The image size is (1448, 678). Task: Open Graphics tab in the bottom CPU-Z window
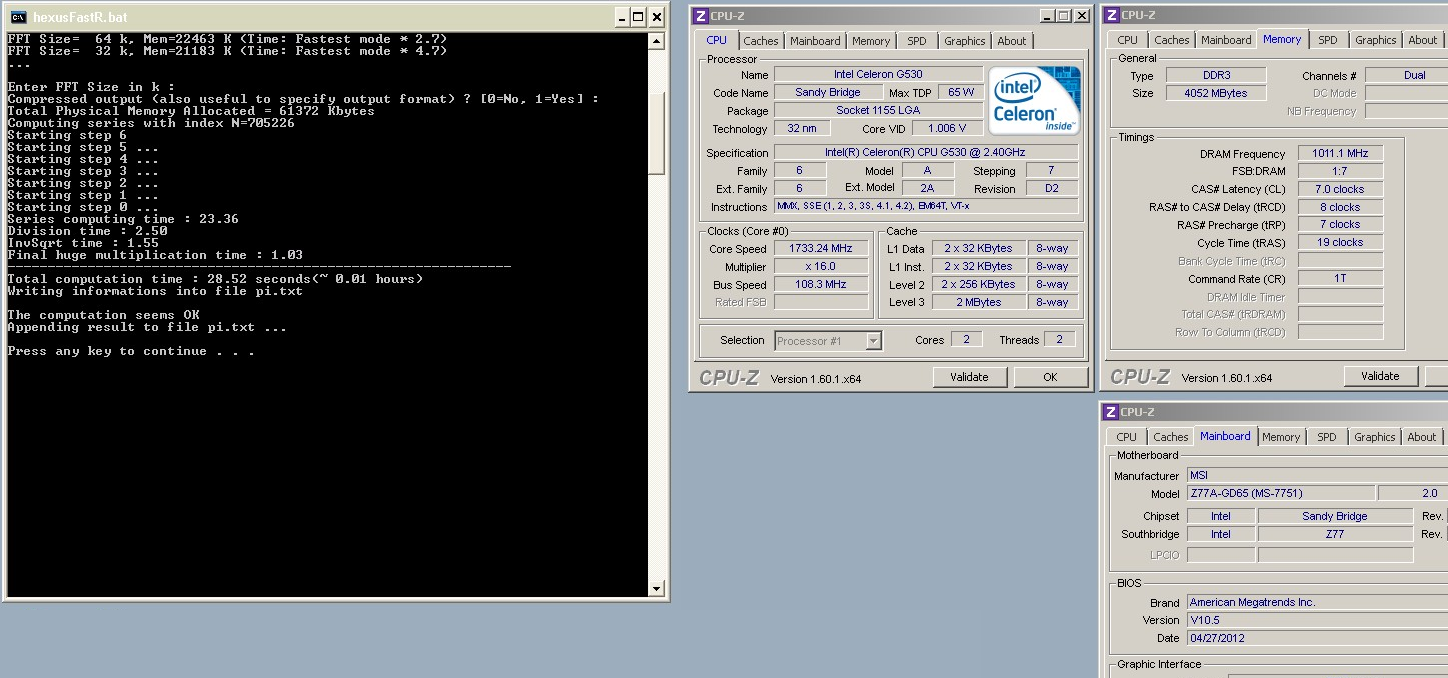coord(1375,437)
